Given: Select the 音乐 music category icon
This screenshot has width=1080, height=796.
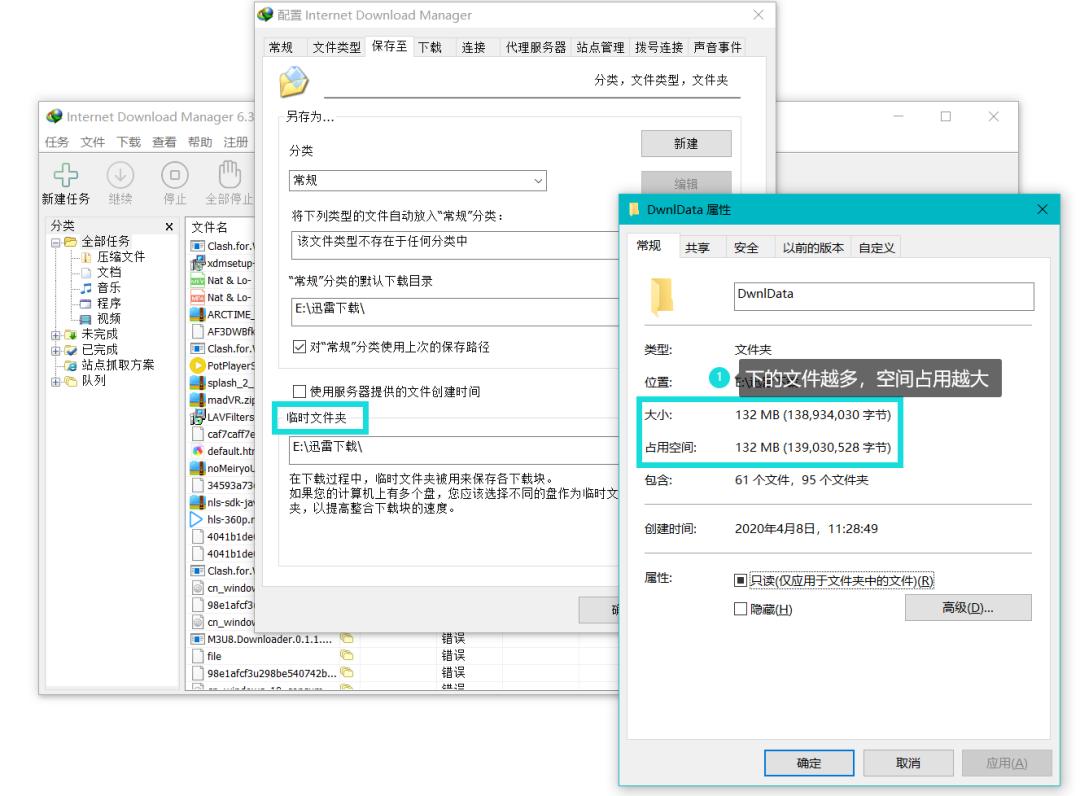Looking at the screenshot, I should [x=85, y=287].
